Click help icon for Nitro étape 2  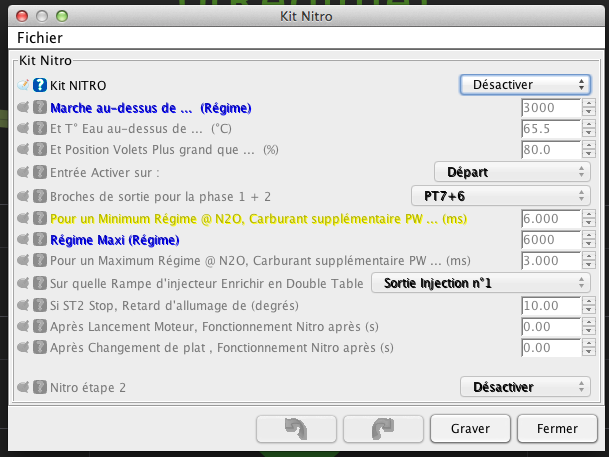pyautogui.click(x=40, y=387)
